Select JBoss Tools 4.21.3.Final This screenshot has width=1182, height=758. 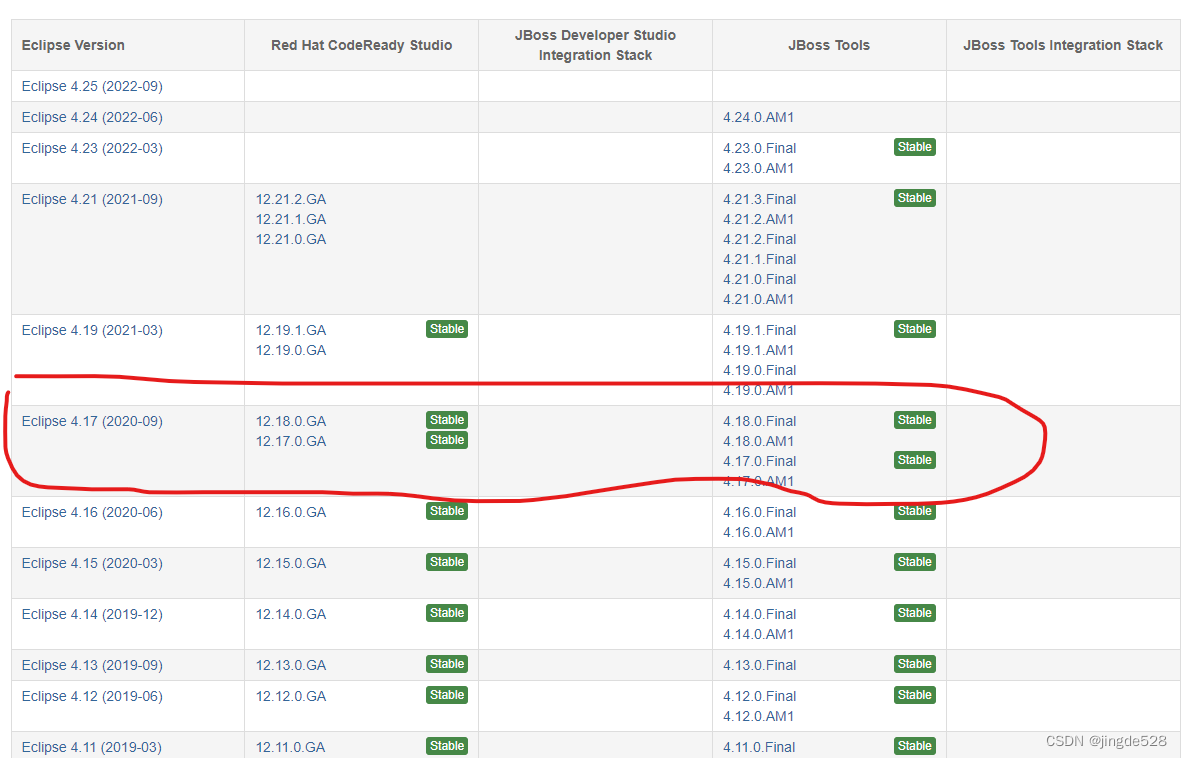tap(760, 200)
